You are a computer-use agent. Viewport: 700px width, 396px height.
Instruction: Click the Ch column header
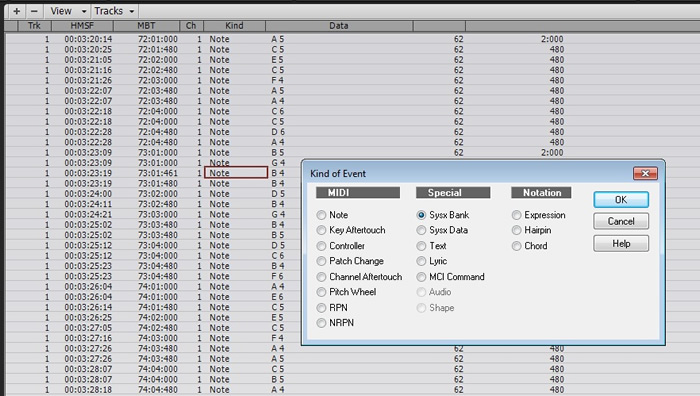191,26
